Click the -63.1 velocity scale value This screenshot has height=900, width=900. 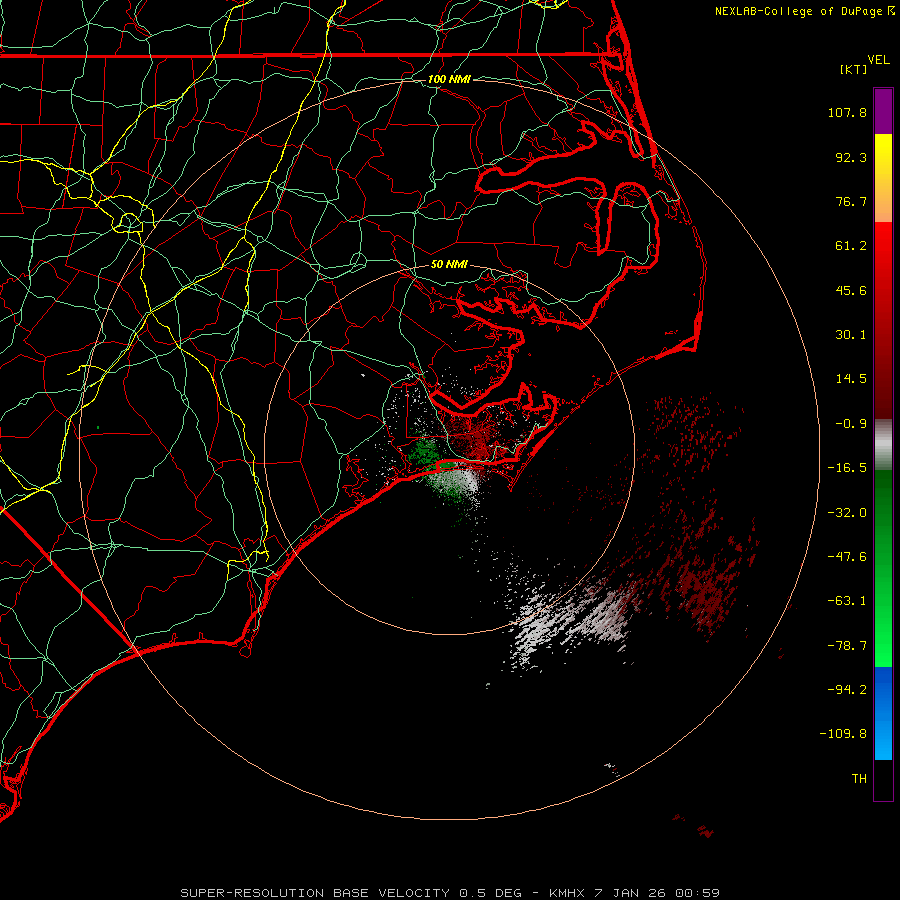point(847,601)
